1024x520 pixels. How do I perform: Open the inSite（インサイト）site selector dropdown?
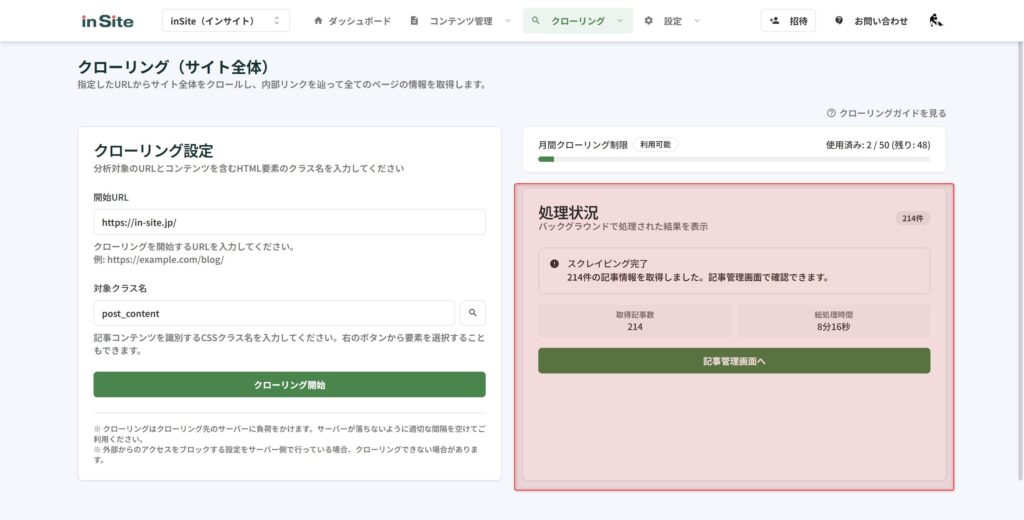point(225,20)
